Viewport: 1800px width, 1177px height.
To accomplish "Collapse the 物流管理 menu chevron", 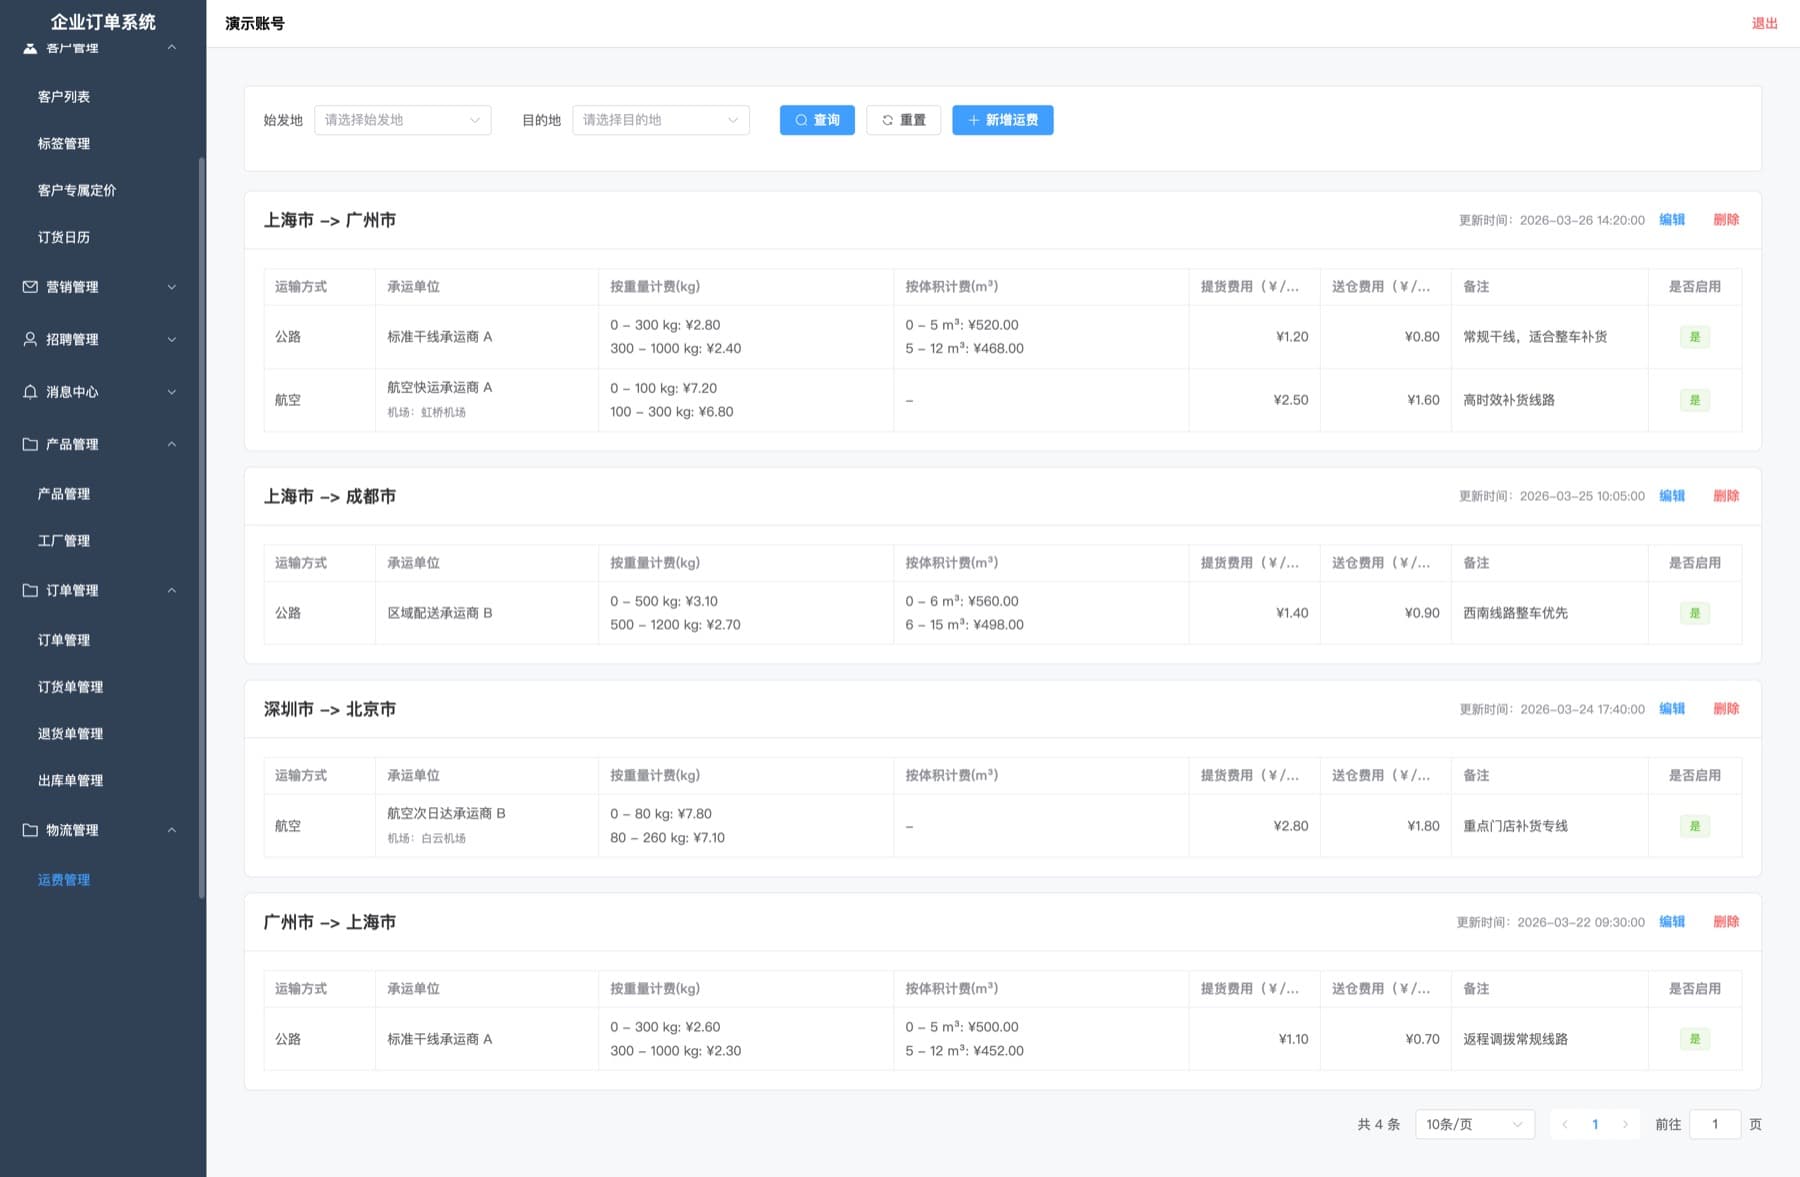I will [x=172, y=830].
